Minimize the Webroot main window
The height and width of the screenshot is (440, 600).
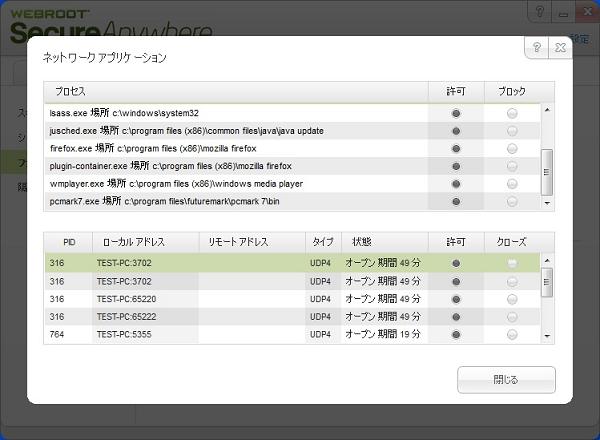[x=563, y=13]
